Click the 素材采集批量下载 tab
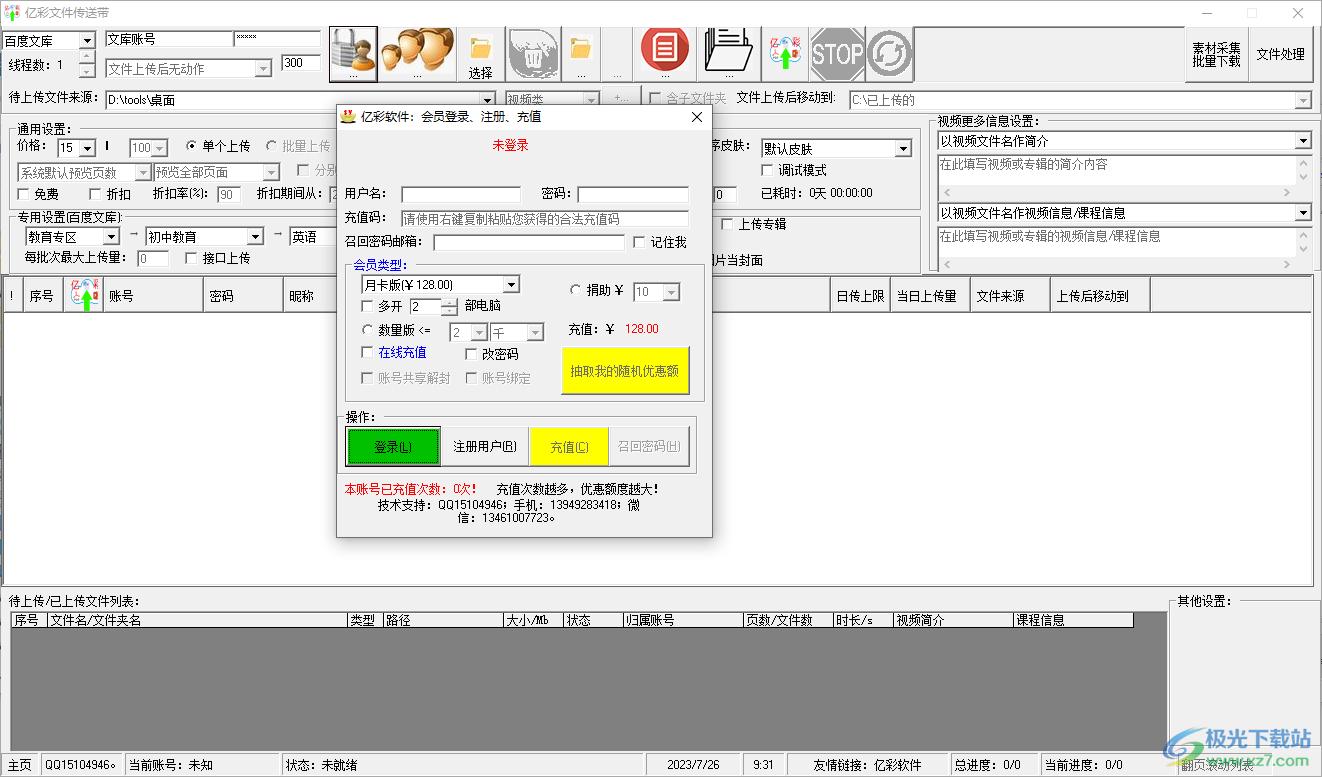This screenshot has height=777, width=1322. [1216, 54]
